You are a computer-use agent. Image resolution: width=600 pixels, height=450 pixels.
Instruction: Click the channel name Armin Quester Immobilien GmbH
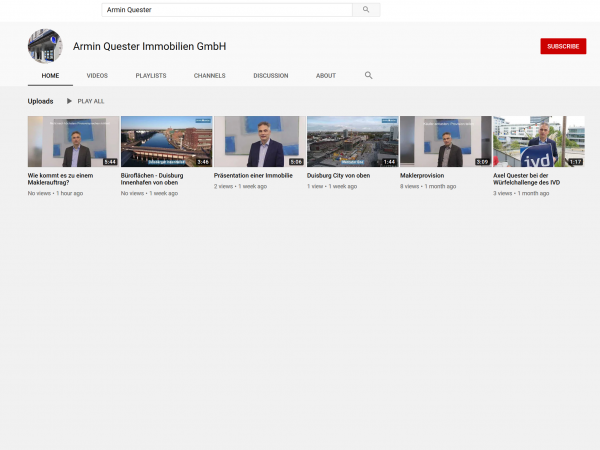point(150,46)
